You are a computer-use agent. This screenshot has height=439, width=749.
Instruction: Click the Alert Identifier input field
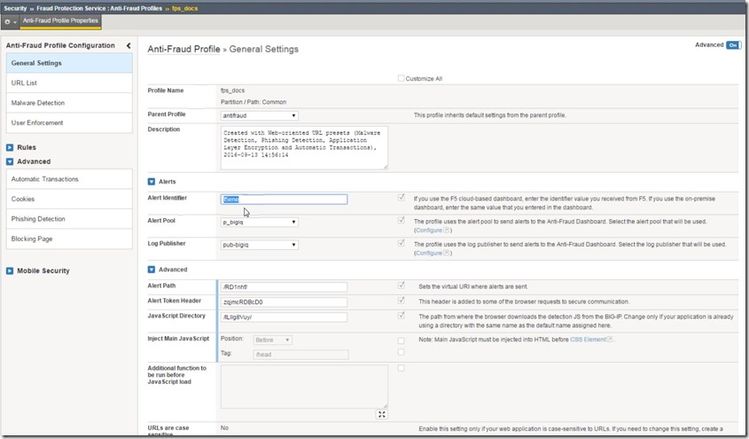pos(283,199)
